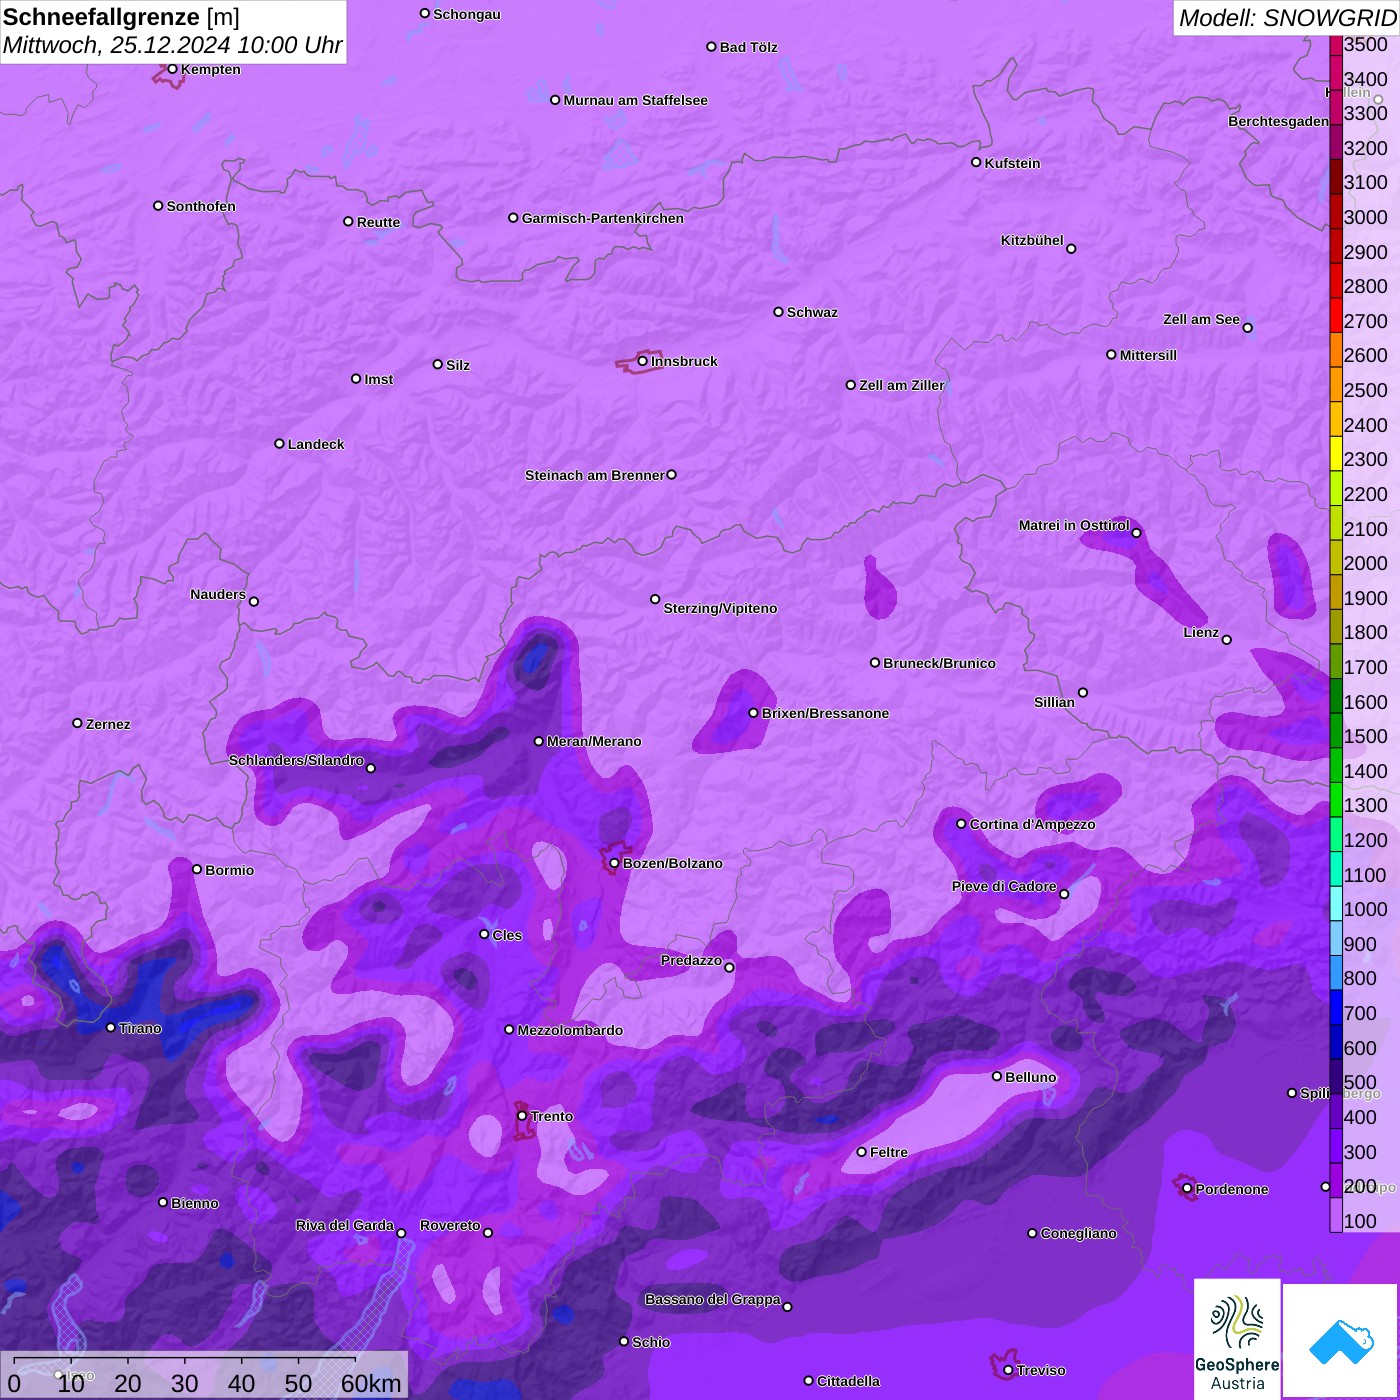Click the 100 m legend color
Image resolution: width=1400 pixels, height=1400 pixels.
coord(1336,1215)
